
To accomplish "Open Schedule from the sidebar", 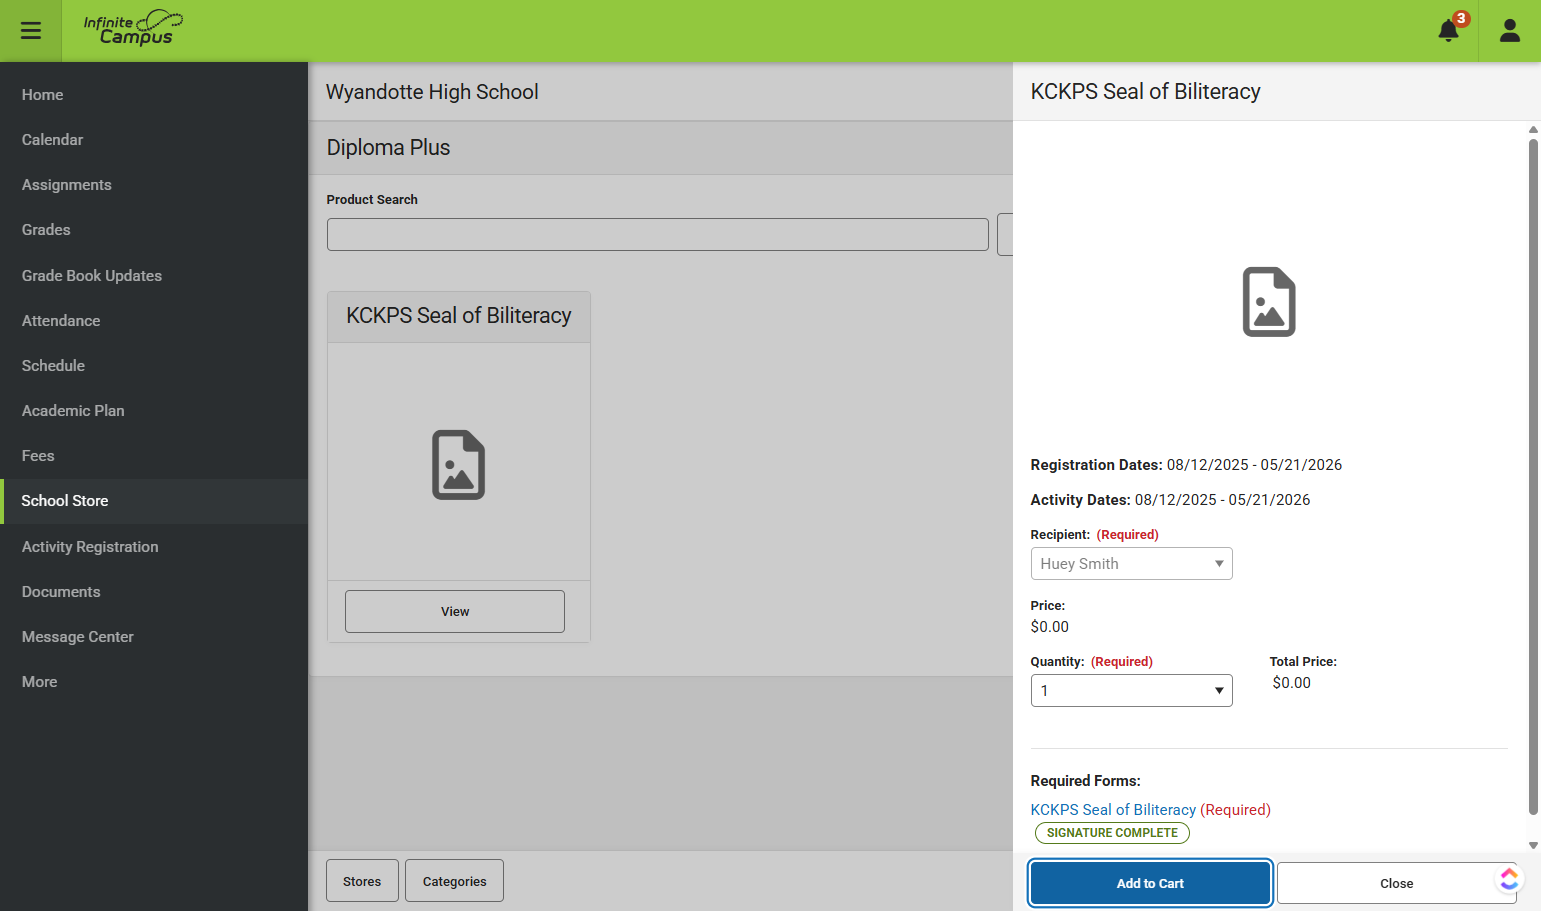I will click(x=154, y=366).
